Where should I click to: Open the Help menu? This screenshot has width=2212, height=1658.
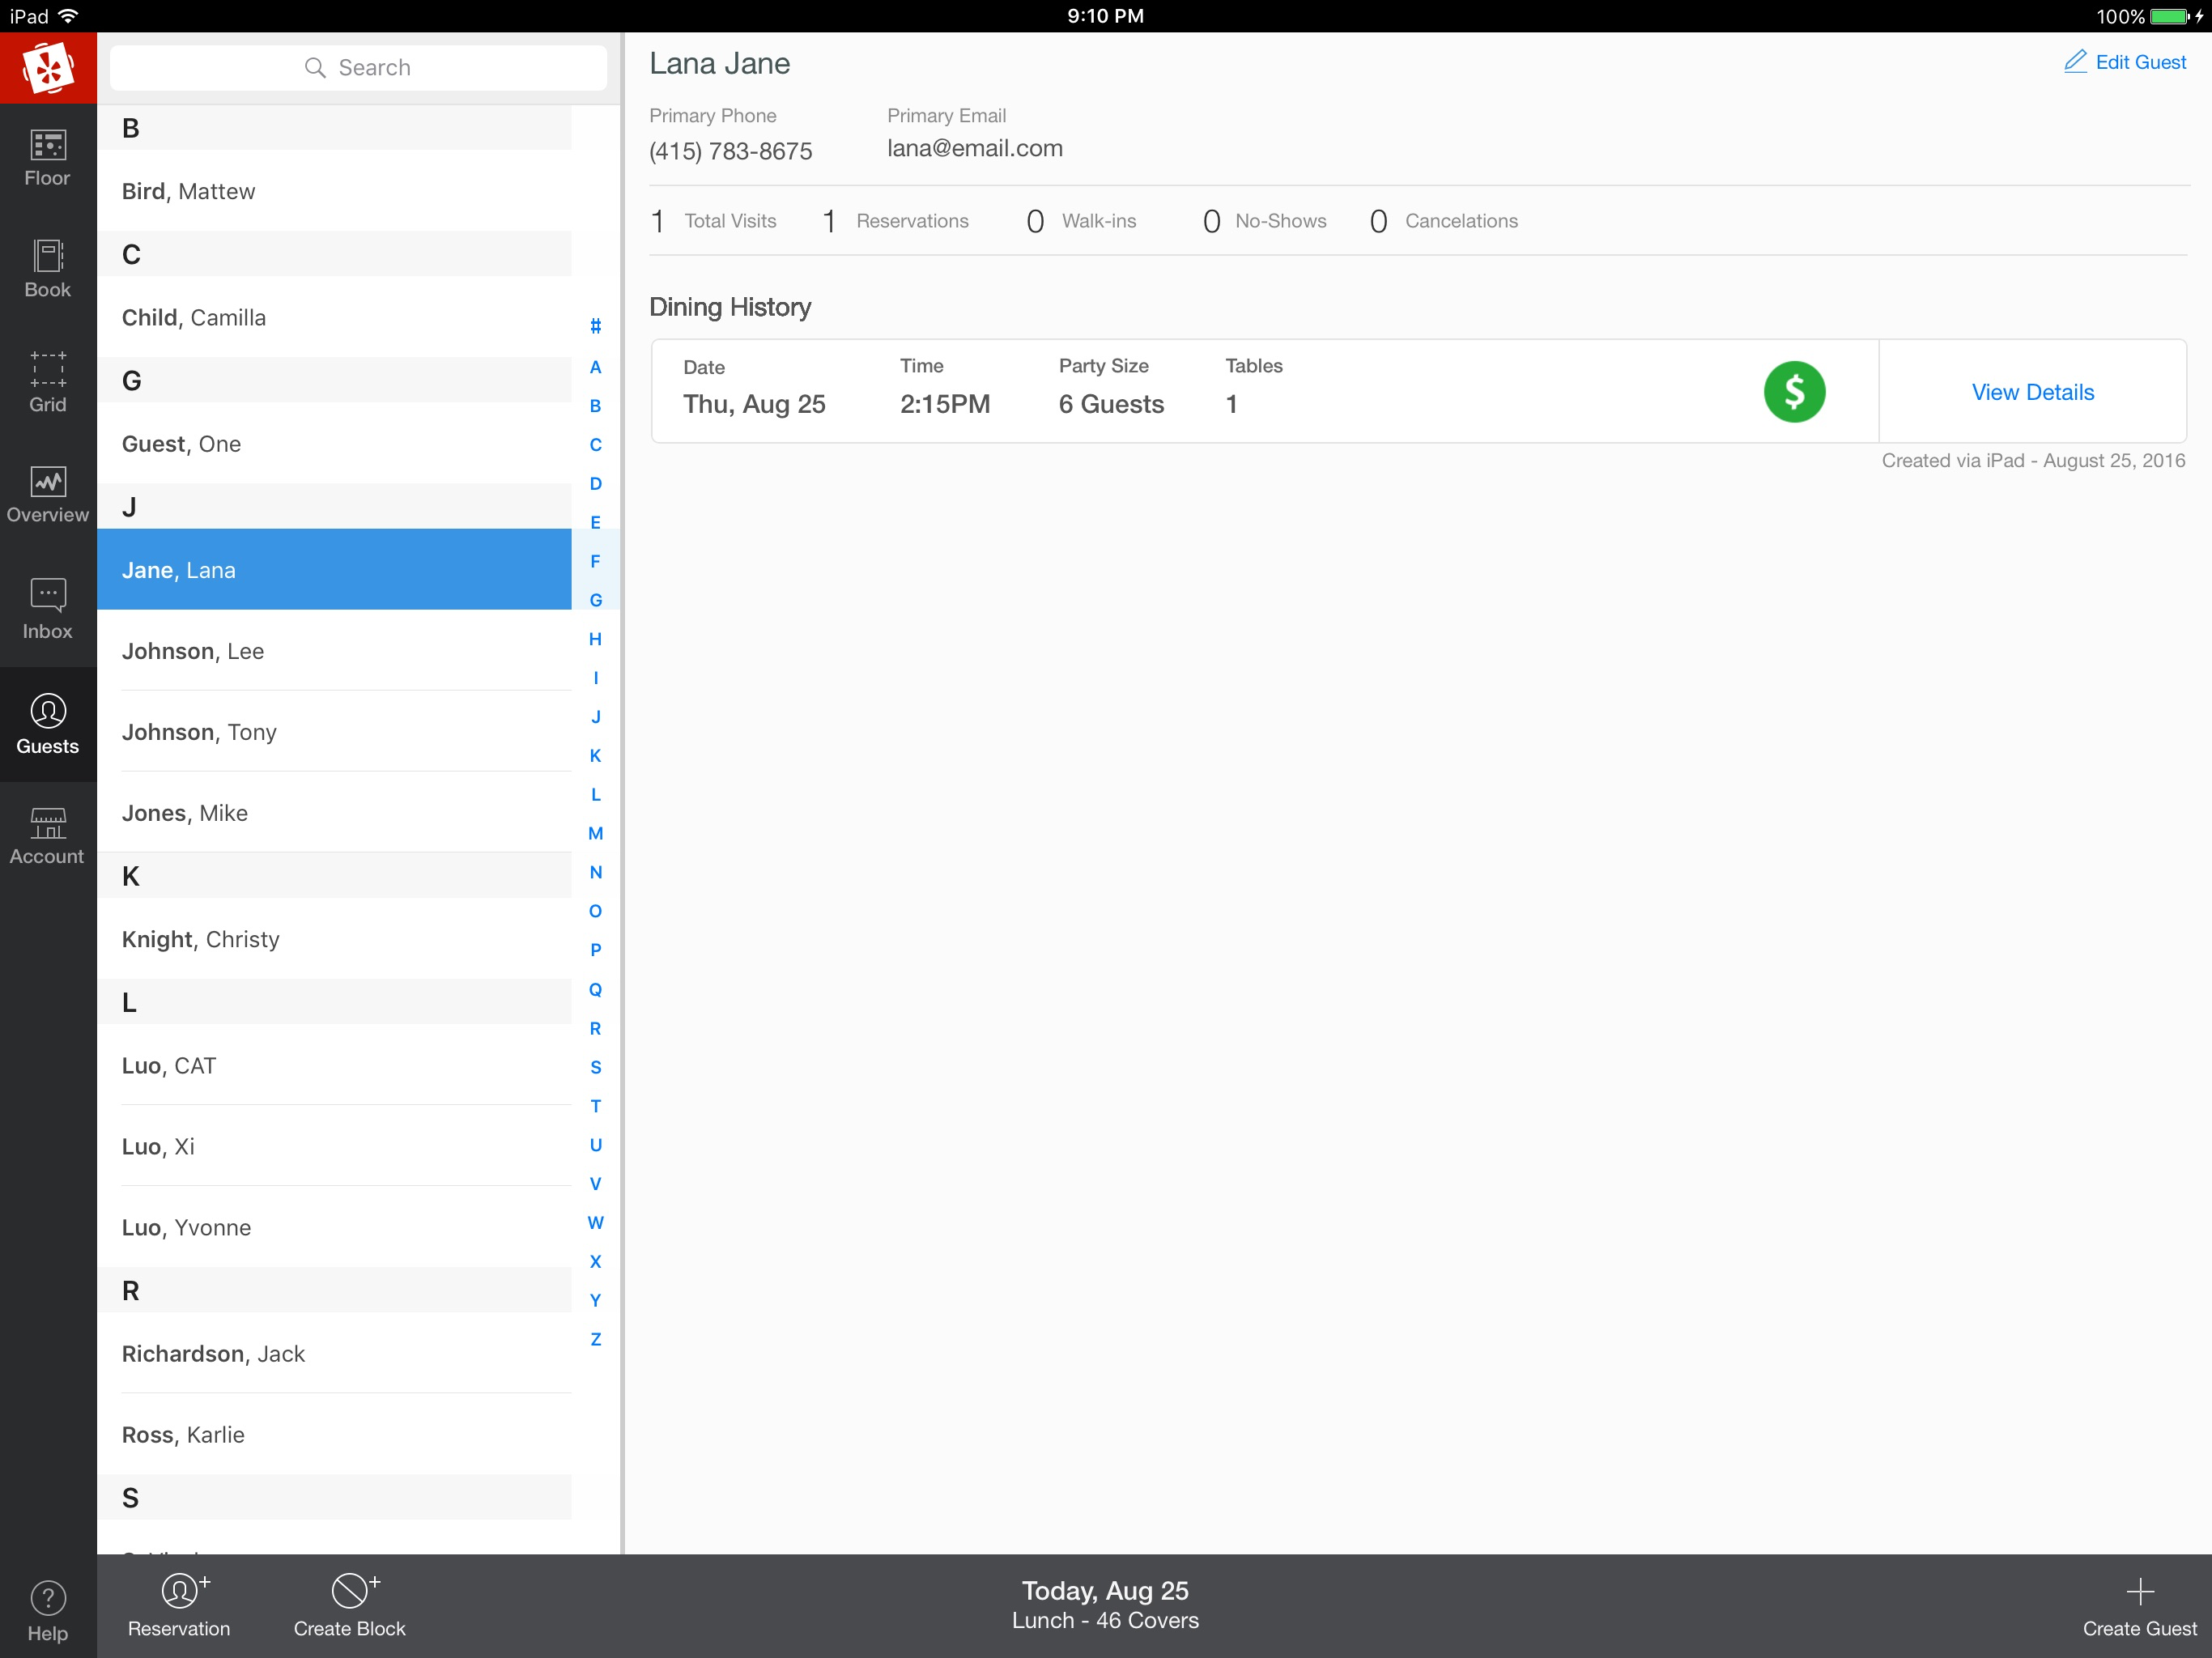pyautogui.click(x=48, y=1610)
